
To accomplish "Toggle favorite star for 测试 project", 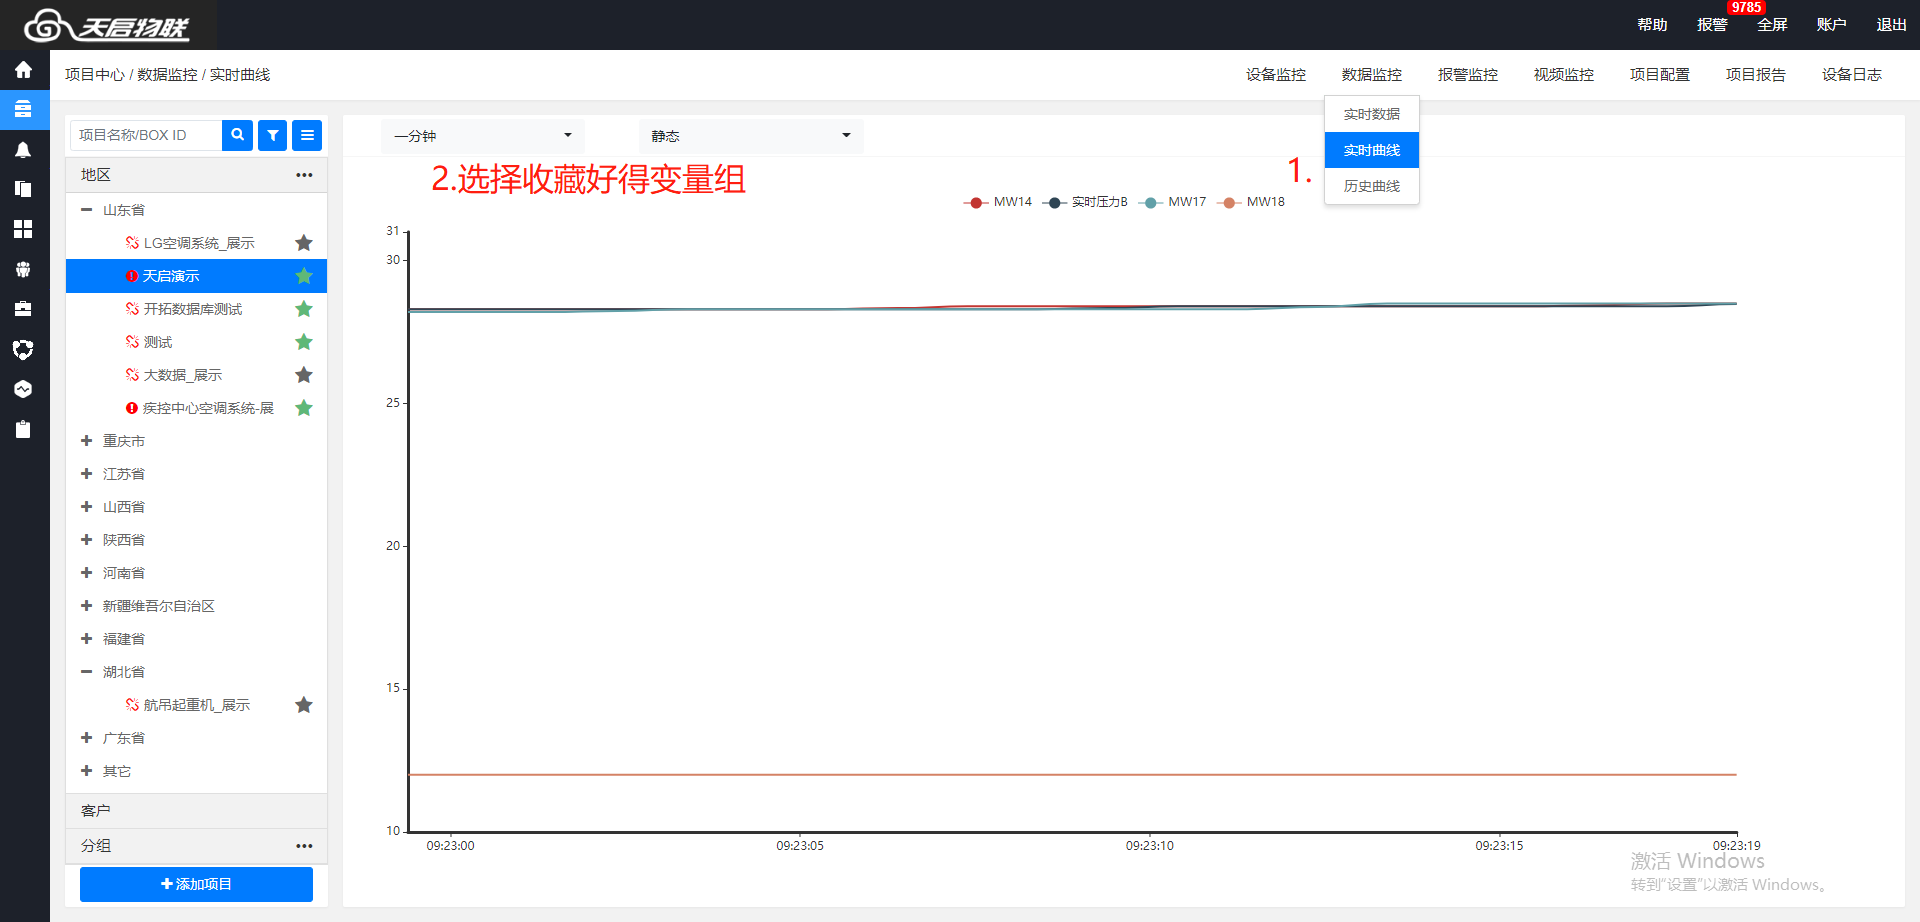I will coord(304,342).
